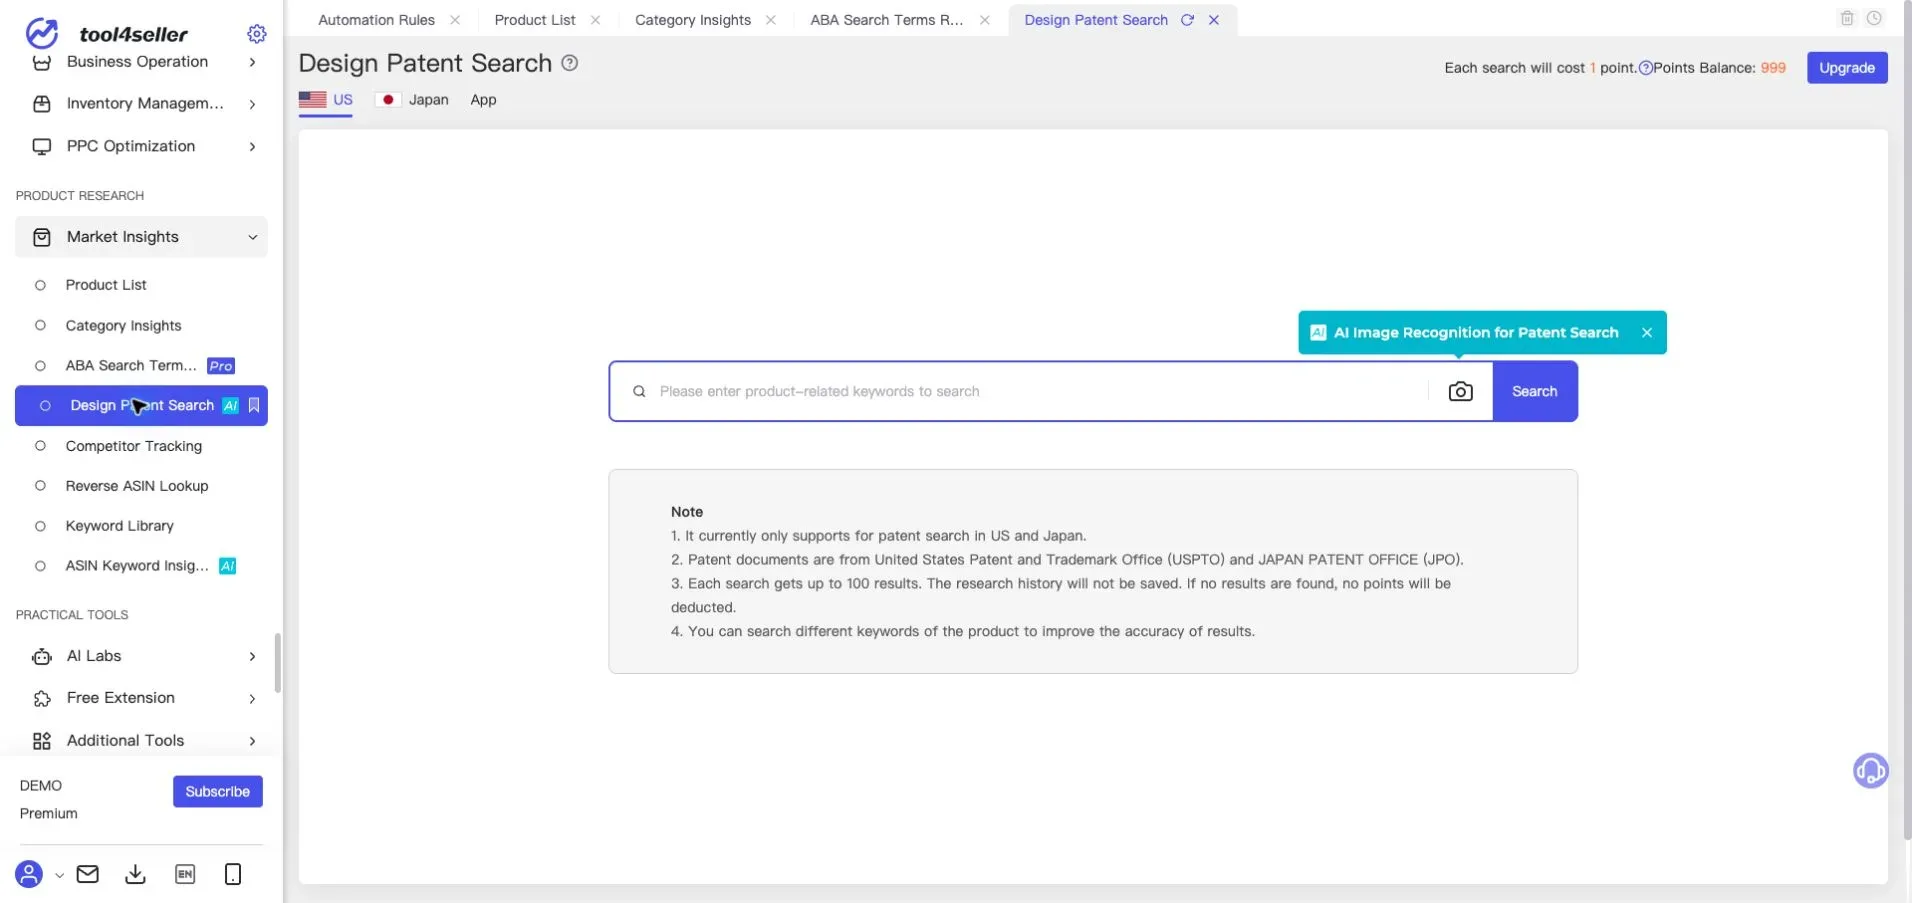The height and width of the screenshot is (903, 1912).
Task: Switch language with the EN icon
Action: coord(185,874)
